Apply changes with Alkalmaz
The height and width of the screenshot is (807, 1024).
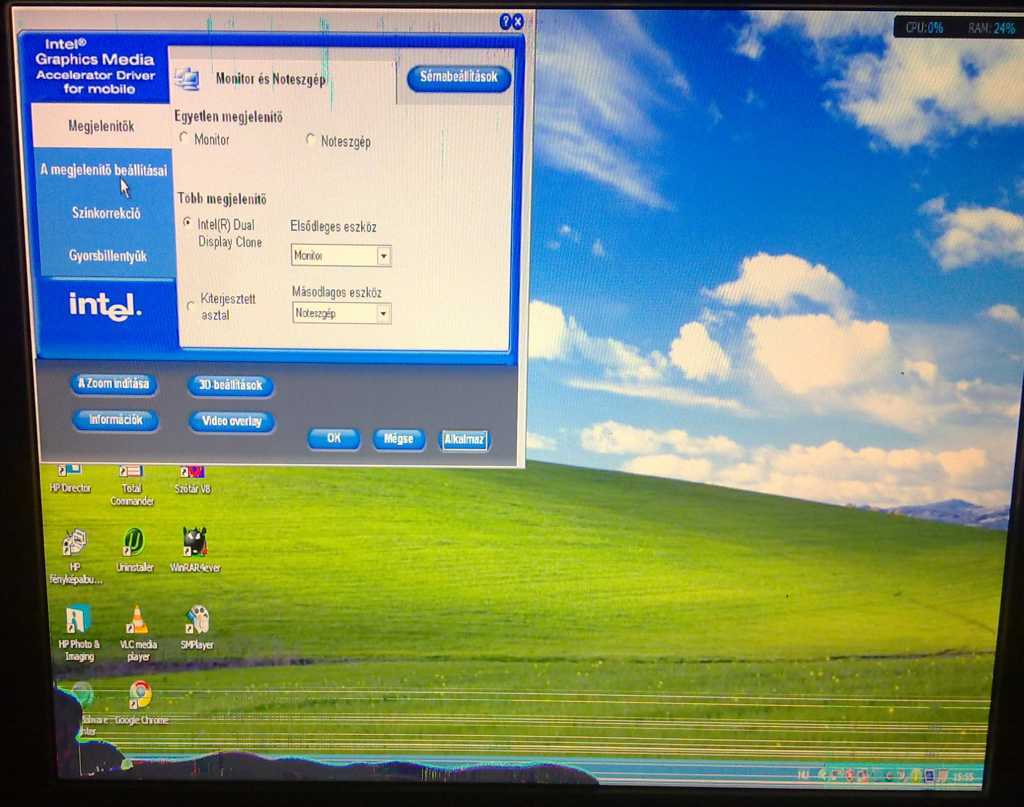[x=464, y=439]
